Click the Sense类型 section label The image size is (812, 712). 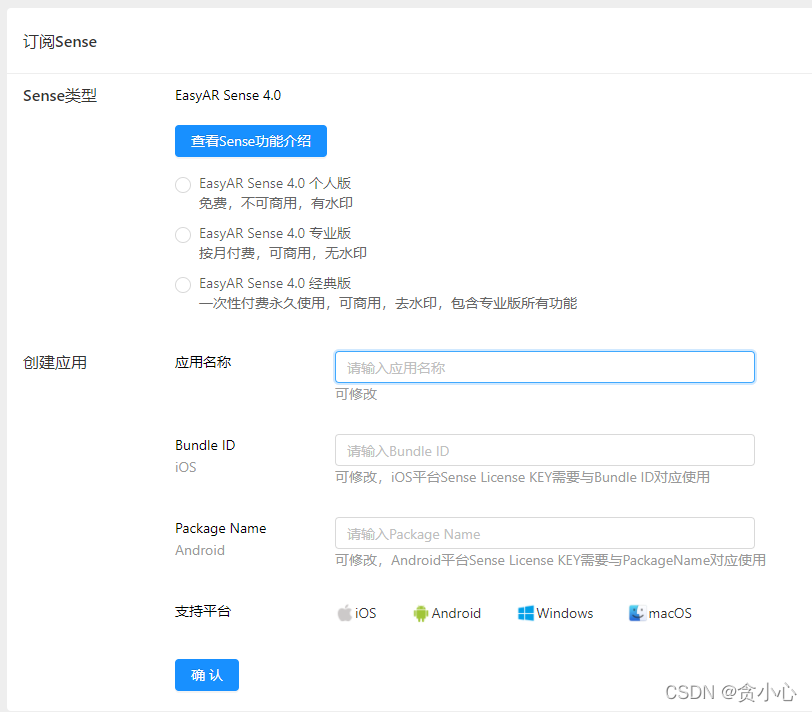point(60,96)
